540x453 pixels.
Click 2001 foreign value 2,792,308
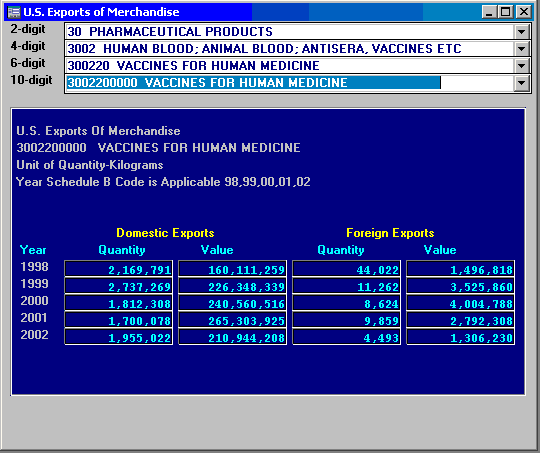click(460, 320)
